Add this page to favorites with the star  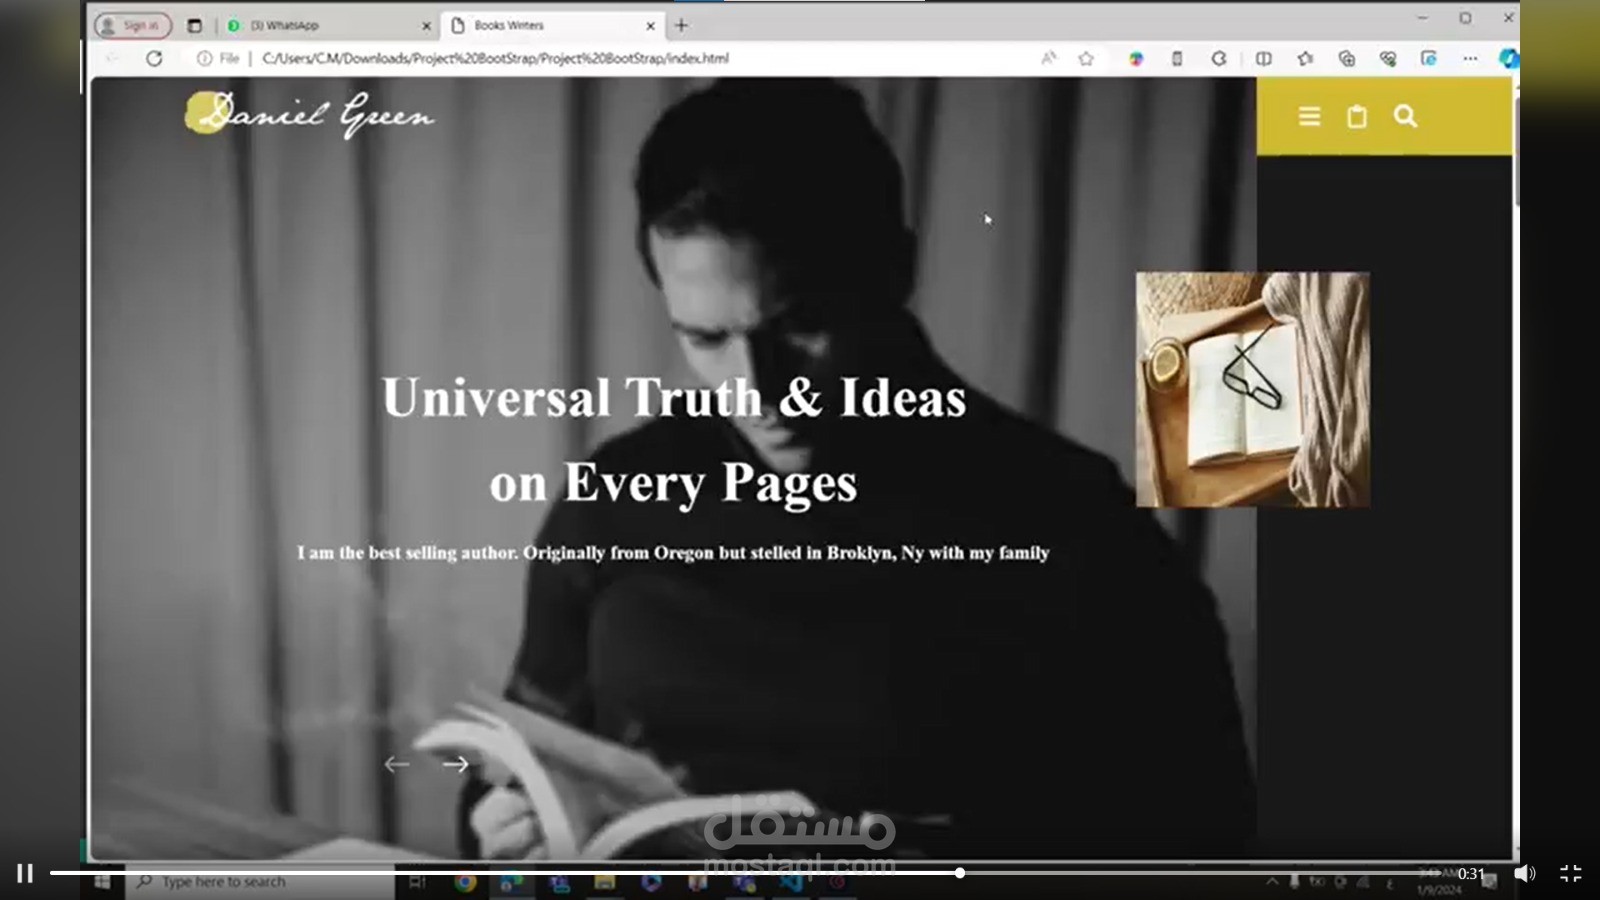tap(1086, 58)
